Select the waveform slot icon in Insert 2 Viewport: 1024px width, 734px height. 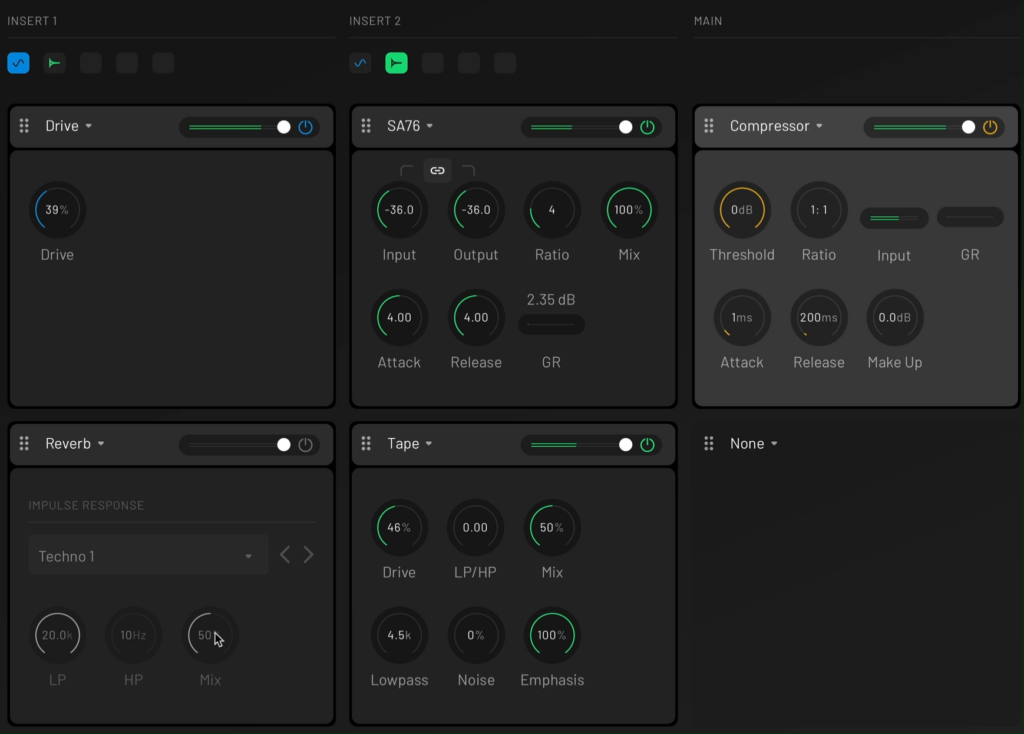(360, 63)
